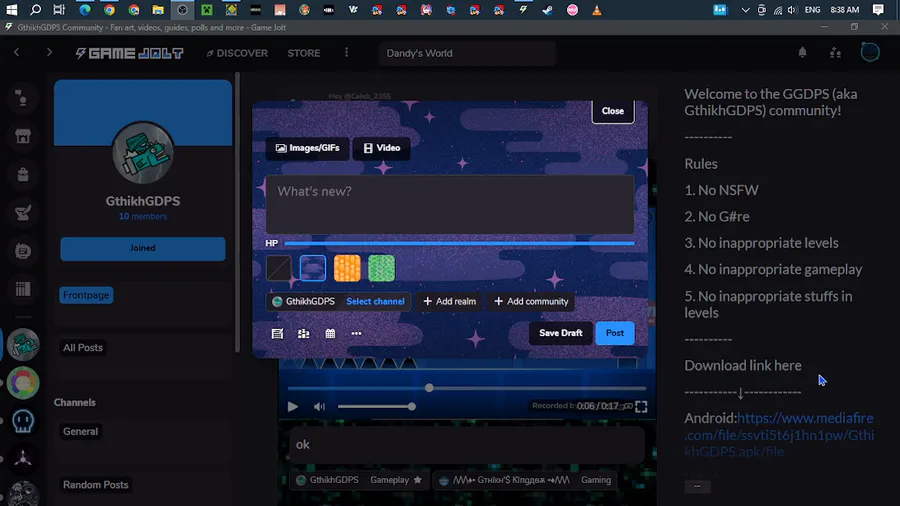Screen dimensions: 900x506
Task: Open Steam from taskbar
Action: 548,10
